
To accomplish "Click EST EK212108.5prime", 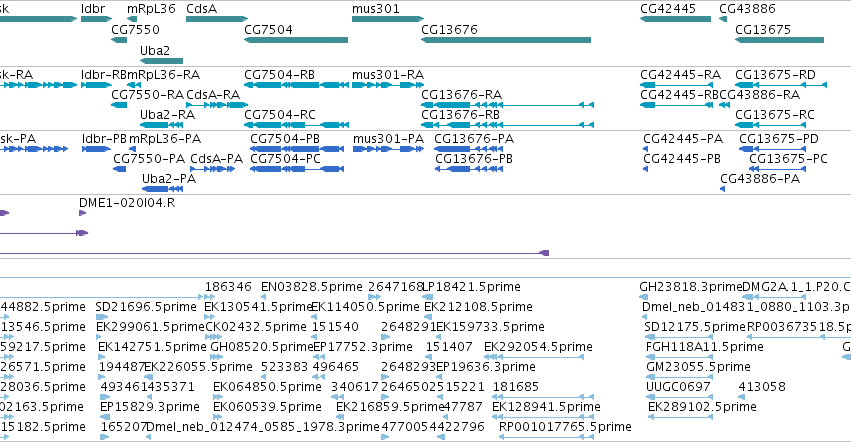I will click(427, 317).
